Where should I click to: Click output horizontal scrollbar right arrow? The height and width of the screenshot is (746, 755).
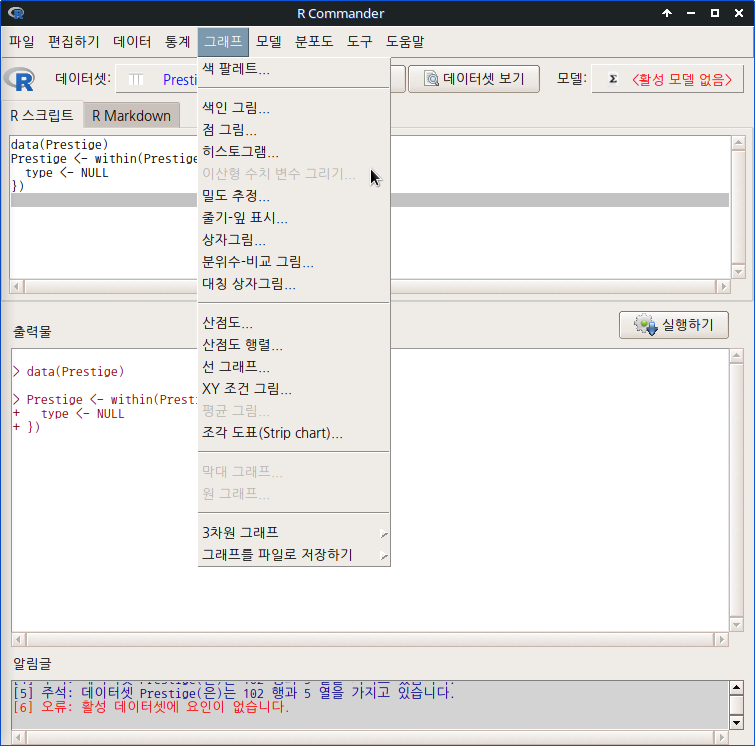coord(721,640)
